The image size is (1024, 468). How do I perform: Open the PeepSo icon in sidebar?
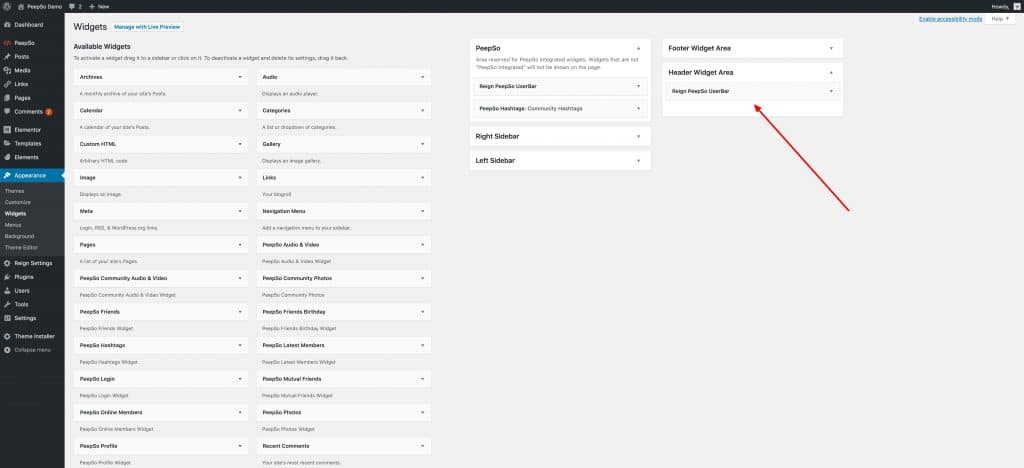[x=7, y=43]
